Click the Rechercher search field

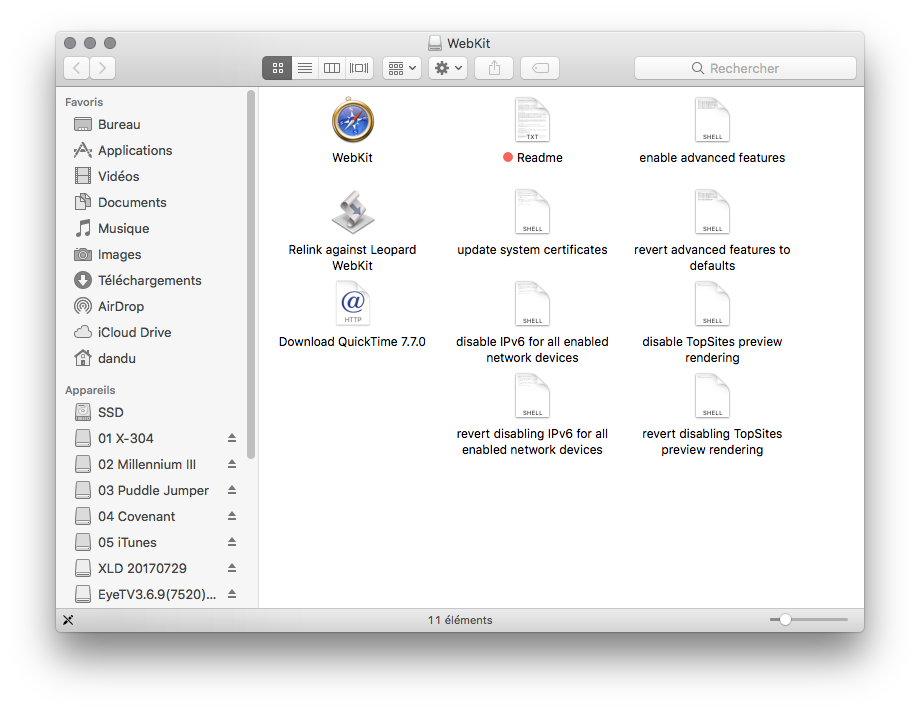(745, 68)
